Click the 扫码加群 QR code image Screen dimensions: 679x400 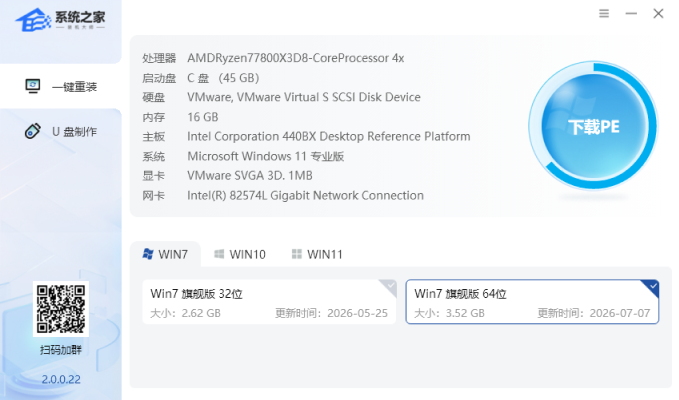[61, 309]
